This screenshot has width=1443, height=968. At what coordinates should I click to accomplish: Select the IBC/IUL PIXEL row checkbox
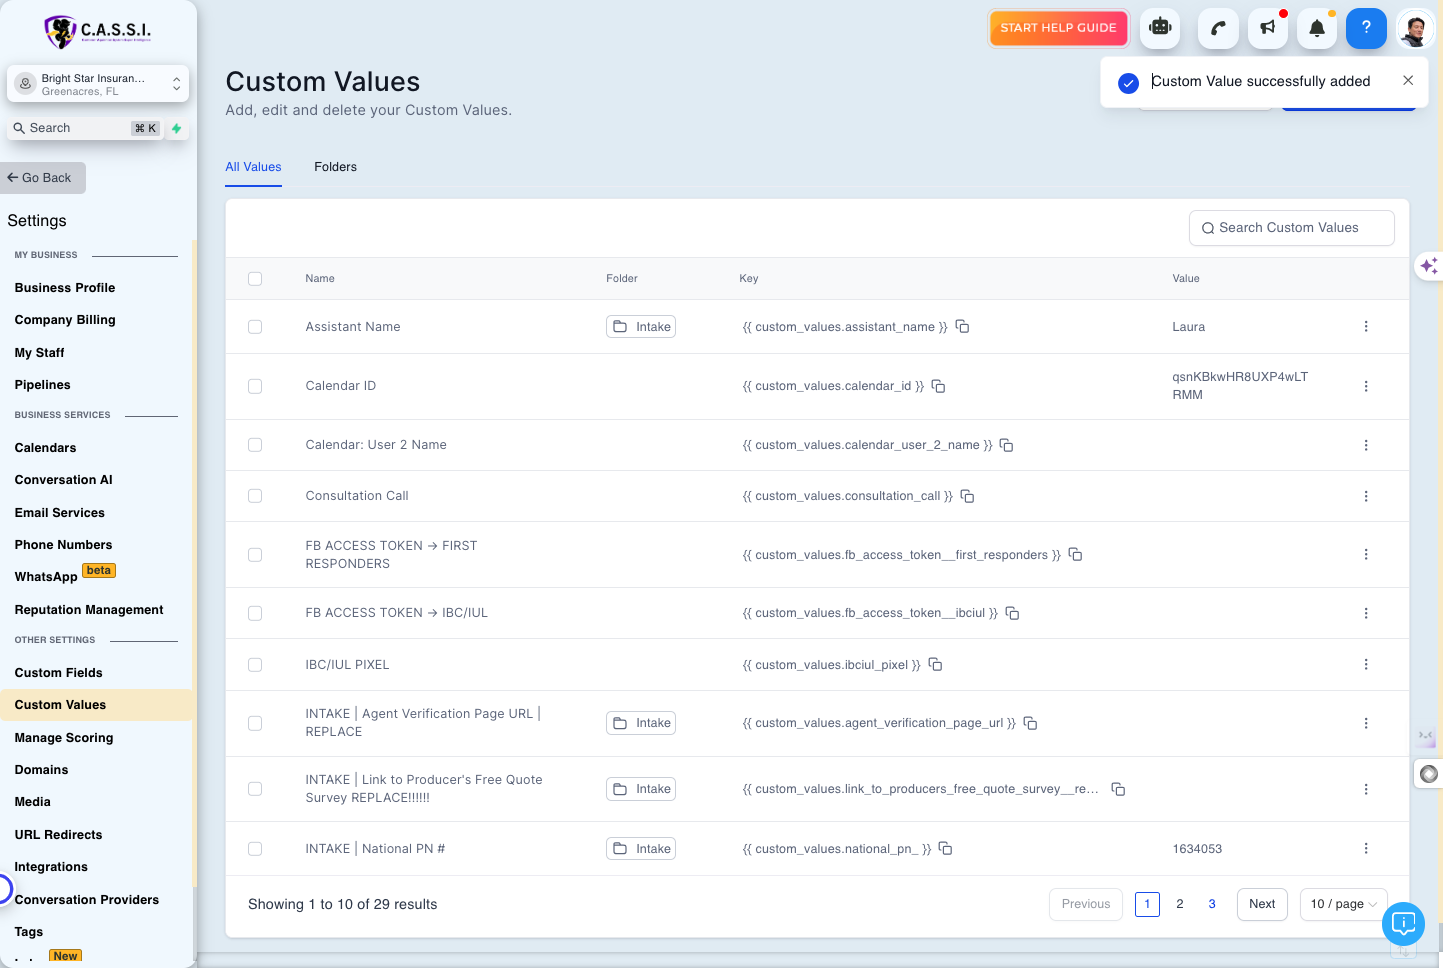coord(255,665)
